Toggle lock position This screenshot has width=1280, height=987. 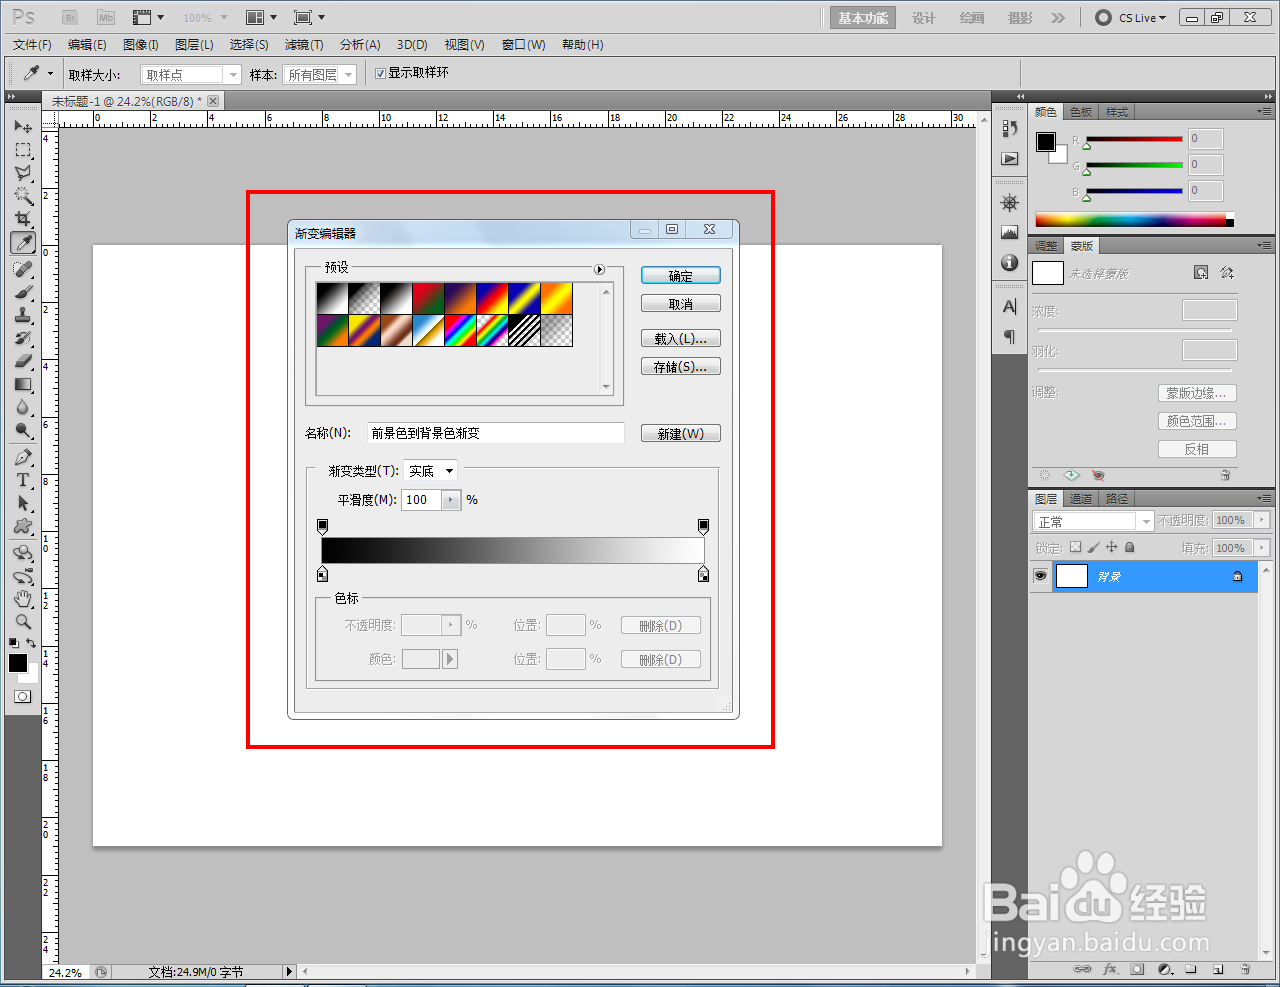point(1111,547)
